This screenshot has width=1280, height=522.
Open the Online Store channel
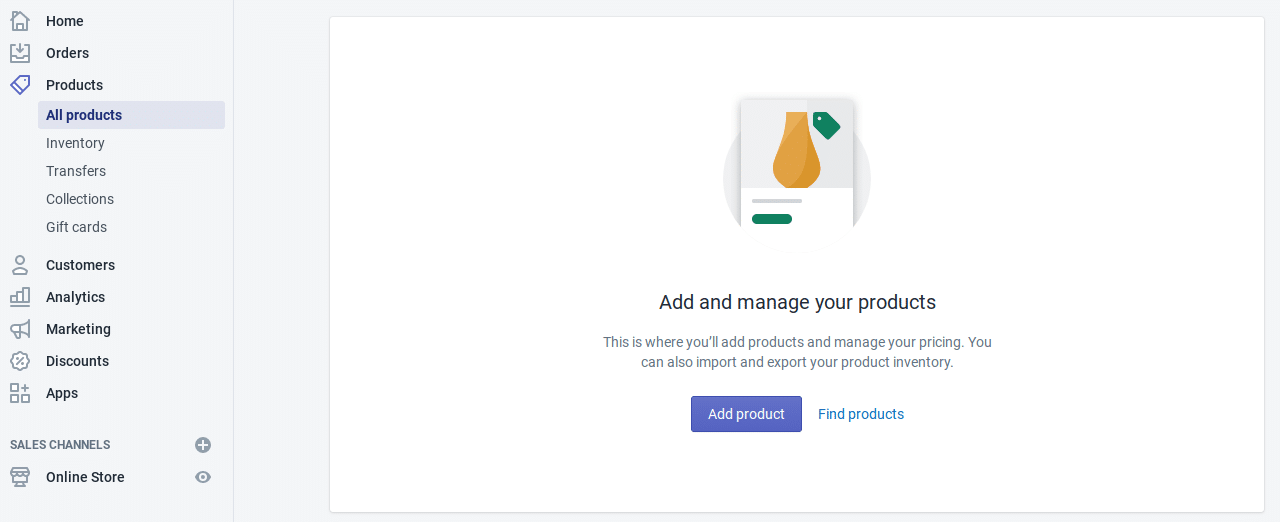[x=85, y=477]
